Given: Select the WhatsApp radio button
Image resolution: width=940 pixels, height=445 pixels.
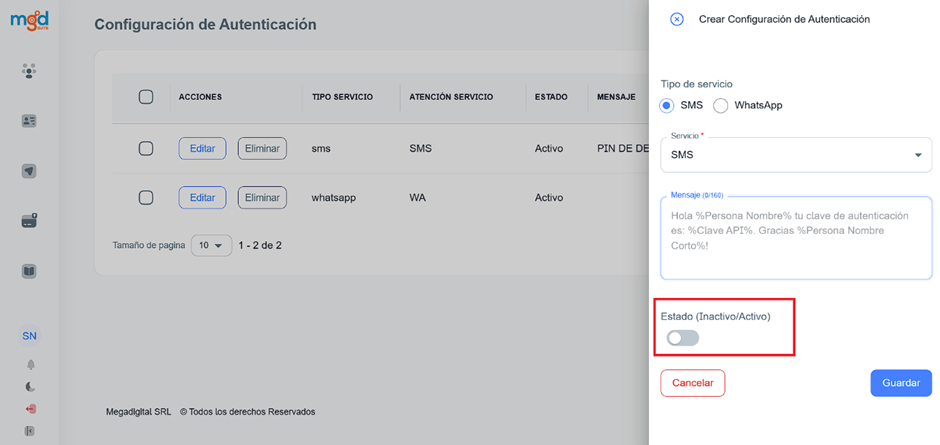Looking at the screenshot, I should [x=721, y=105].
